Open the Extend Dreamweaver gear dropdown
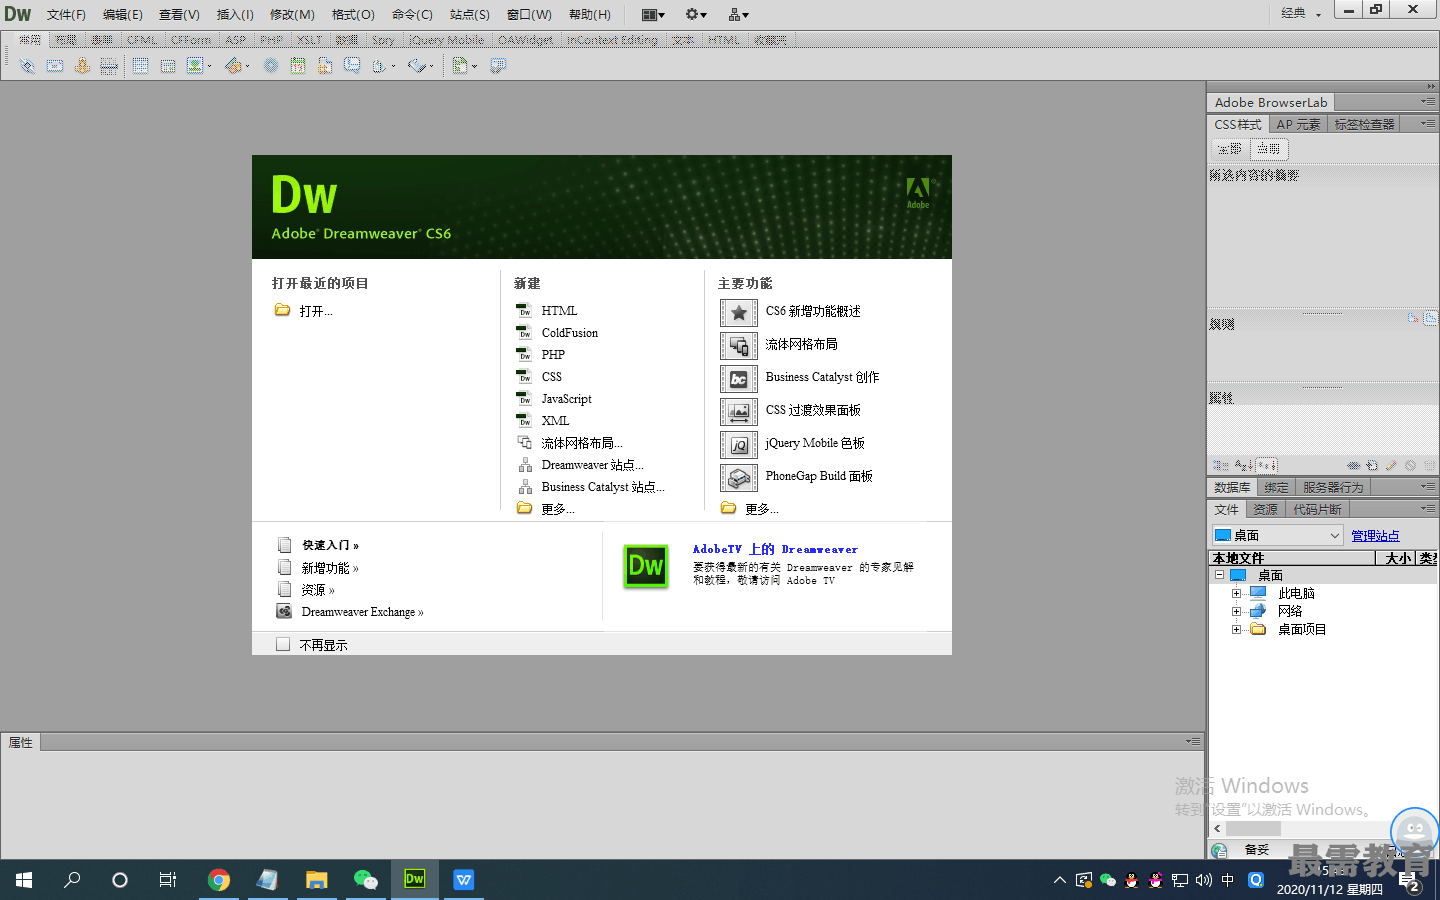Viewport: 1440px width, 900px height. click(696, 14)
